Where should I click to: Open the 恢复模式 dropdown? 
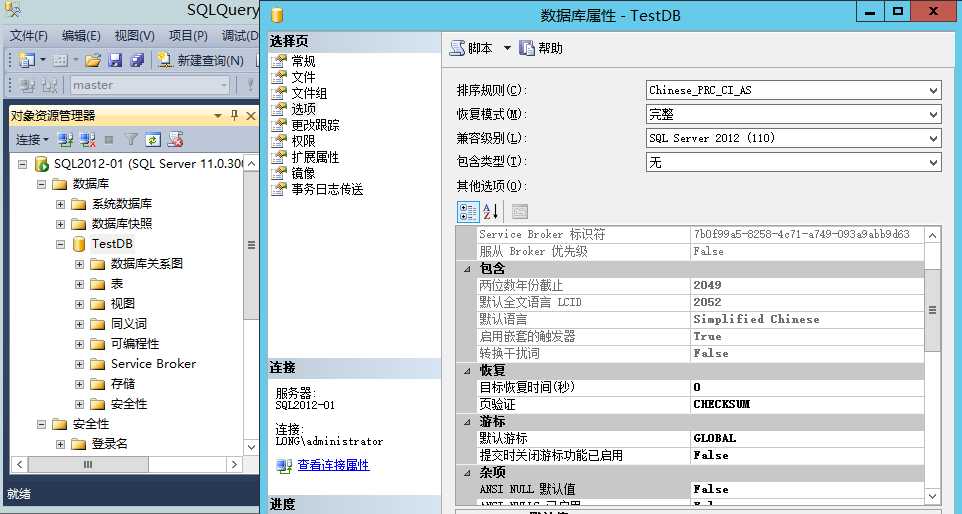pos(933,114)
